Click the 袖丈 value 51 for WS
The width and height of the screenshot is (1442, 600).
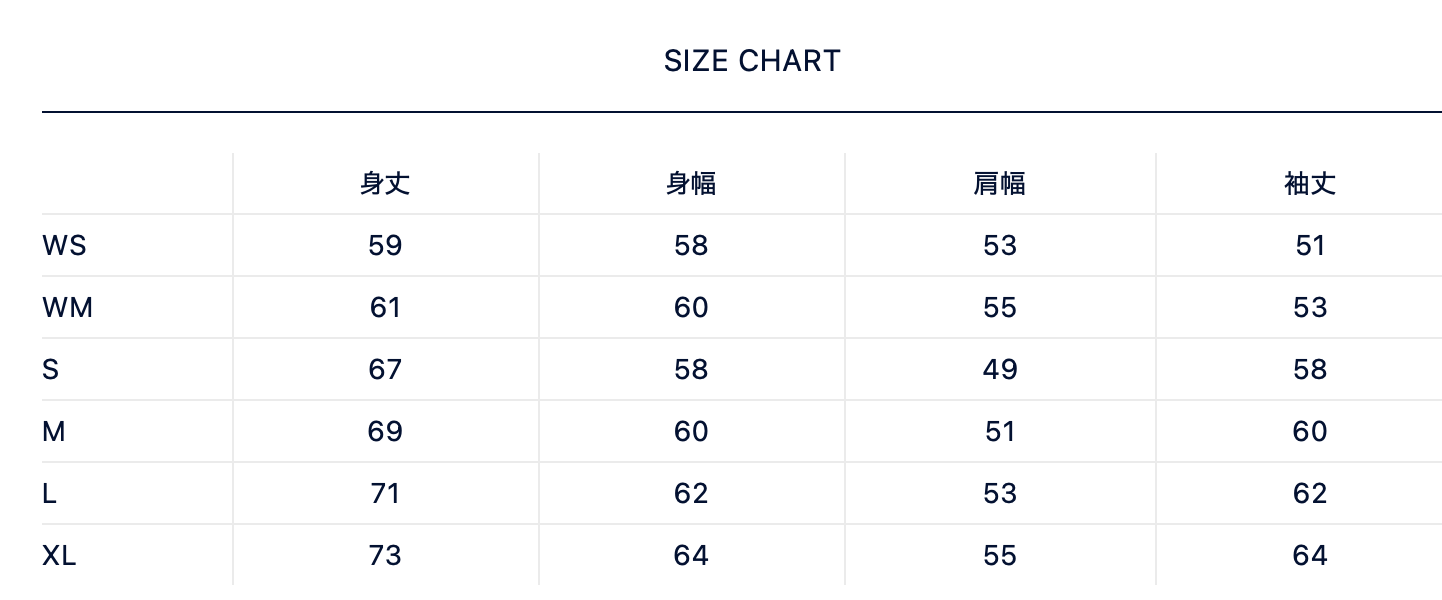click(1310, 246)
